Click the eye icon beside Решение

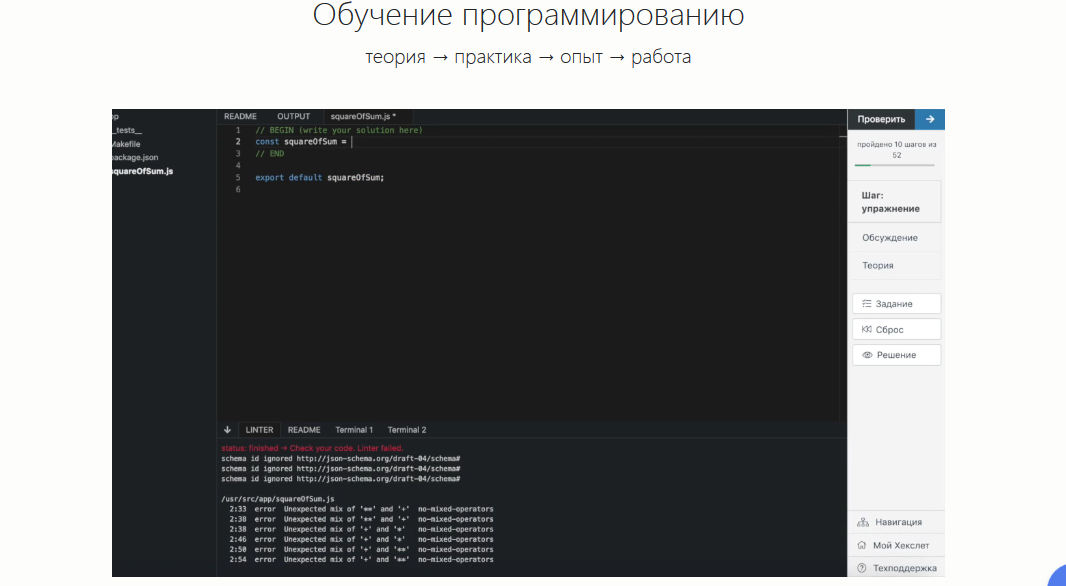(867, 355)
